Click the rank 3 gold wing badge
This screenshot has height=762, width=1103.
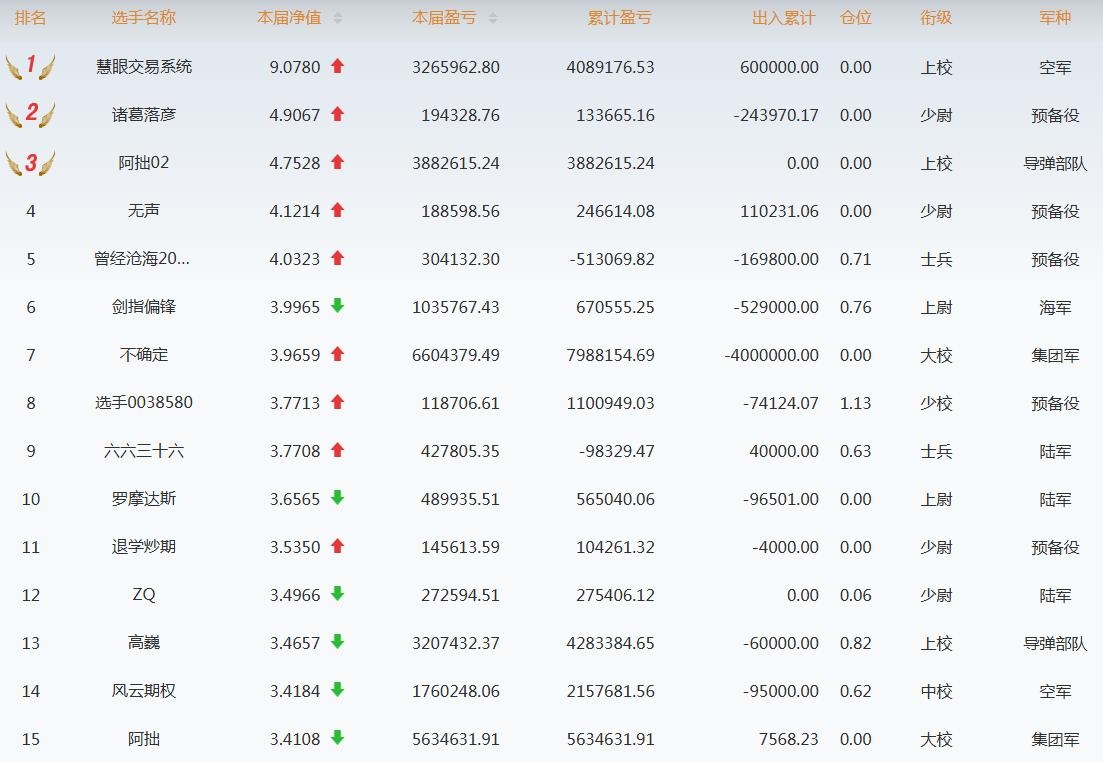coord(30,163)
